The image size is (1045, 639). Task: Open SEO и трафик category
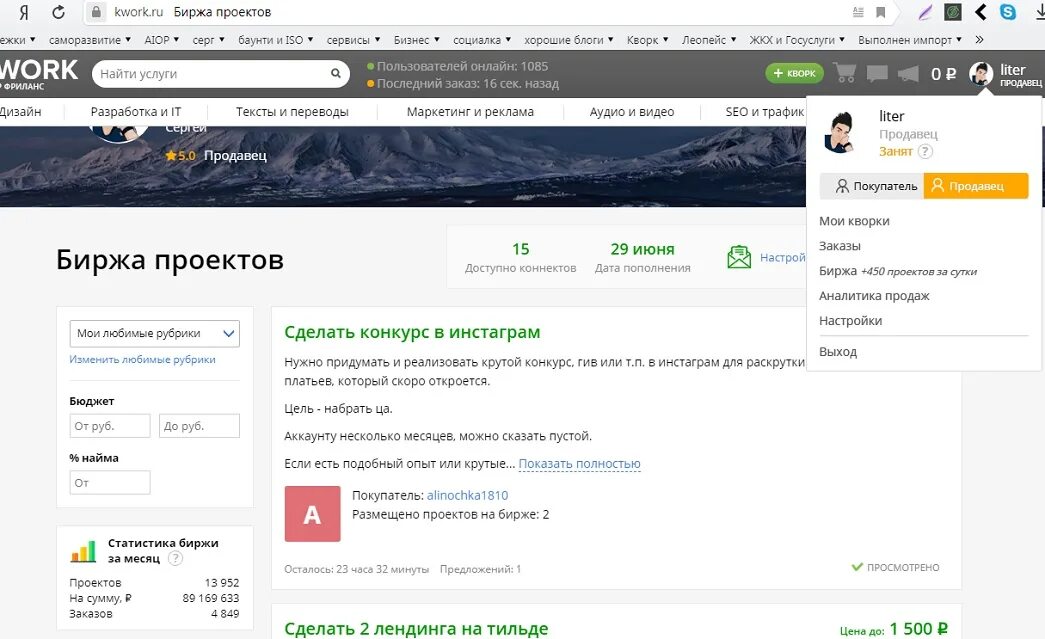point(765,112)
